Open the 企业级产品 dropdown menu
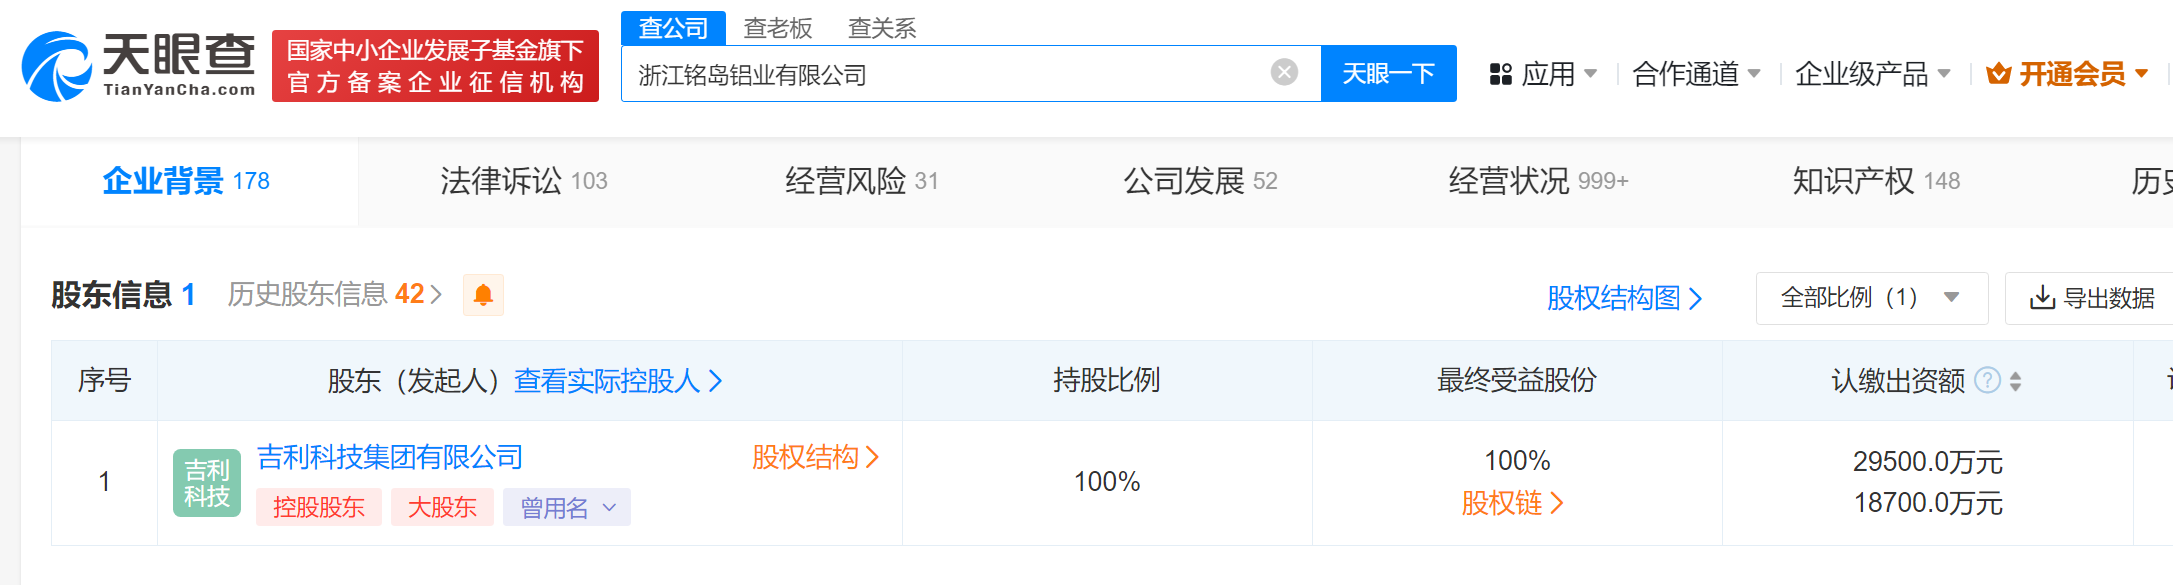 click(x=1872, y=74)
